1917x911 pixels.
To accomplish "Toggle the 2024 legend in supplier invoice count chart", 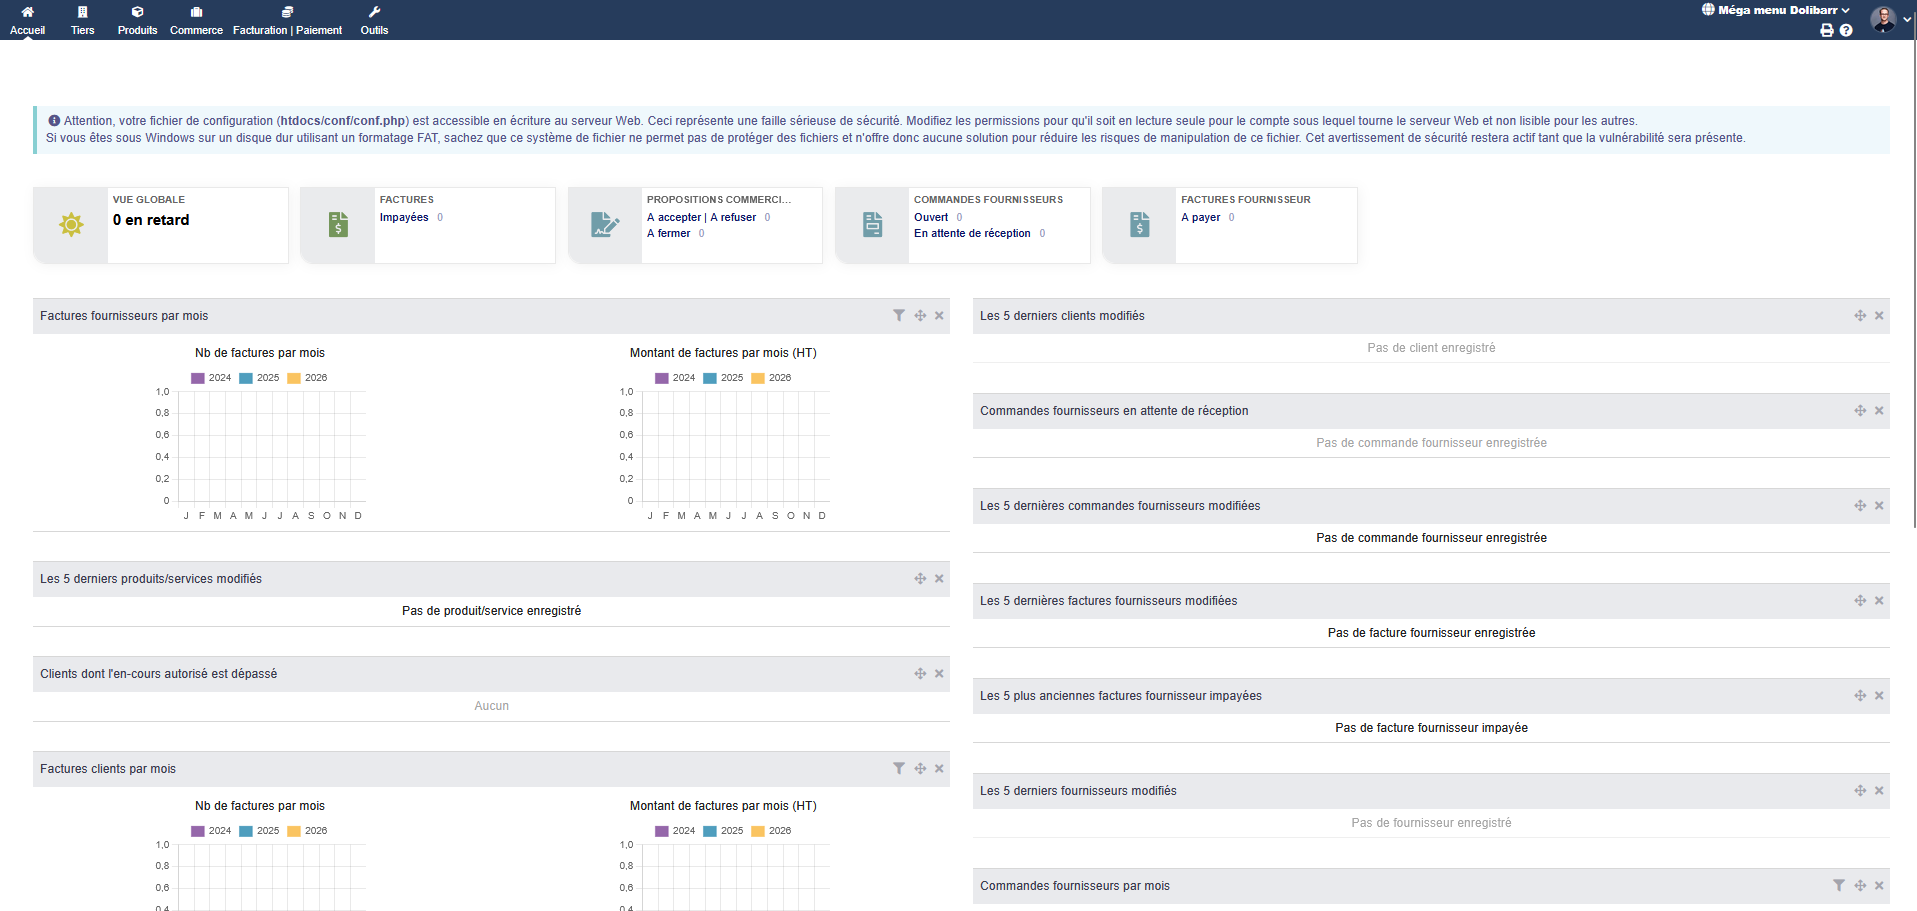I will (211, 378).
